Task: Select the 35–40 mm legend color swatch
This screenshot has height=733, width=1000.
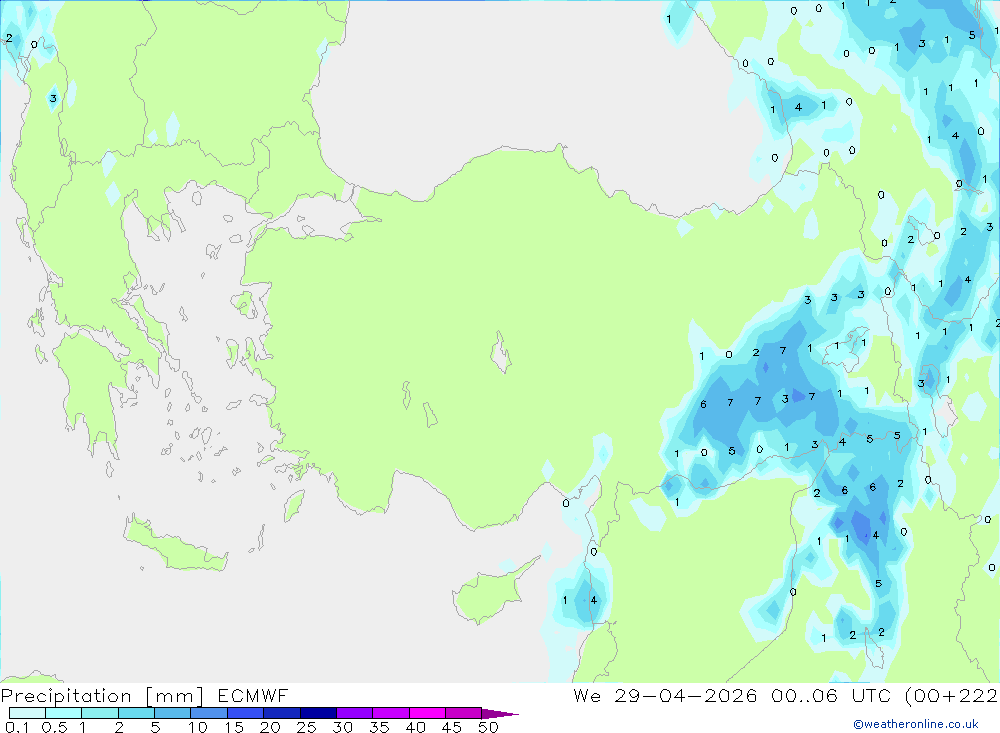Action: tap(391, 713)
